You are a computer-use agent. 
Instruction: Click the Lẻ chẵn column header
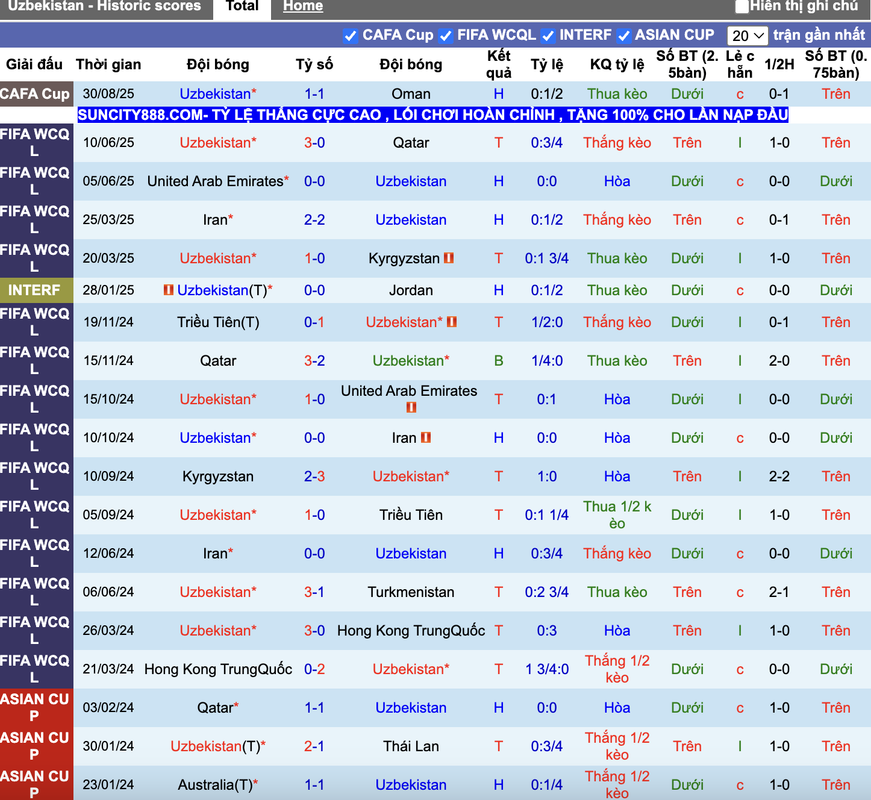(740, 64)
